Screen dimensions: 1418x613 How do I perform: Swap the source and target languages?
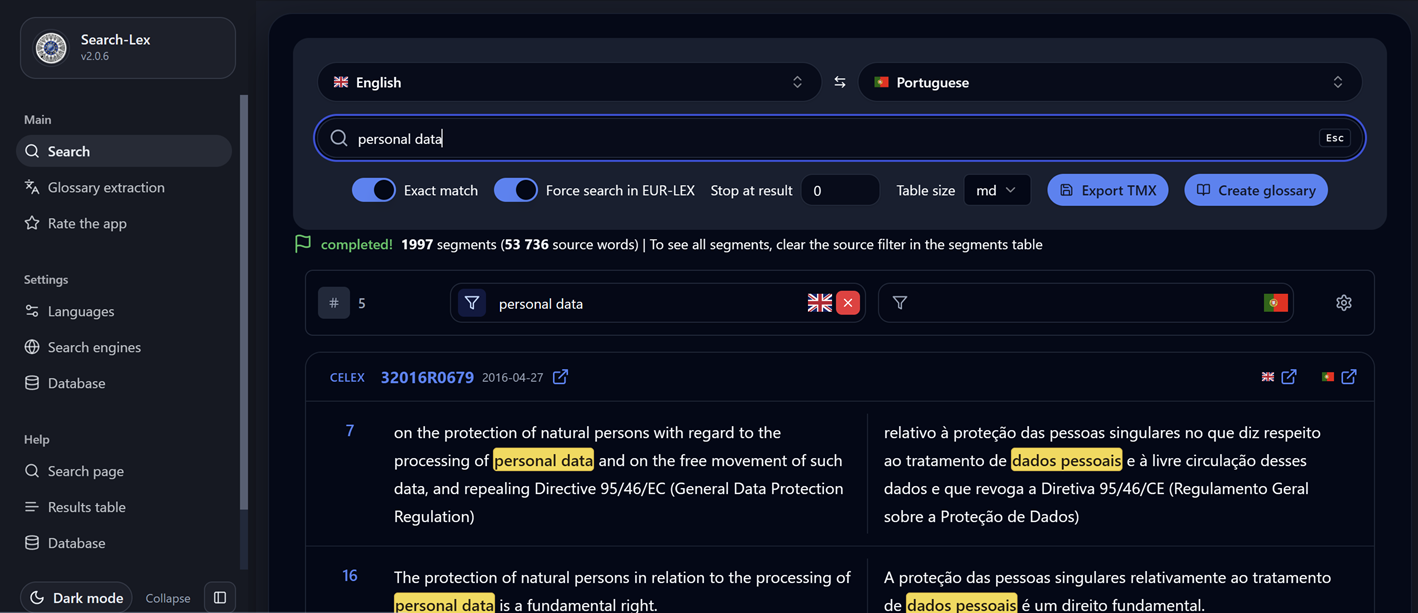840,82
